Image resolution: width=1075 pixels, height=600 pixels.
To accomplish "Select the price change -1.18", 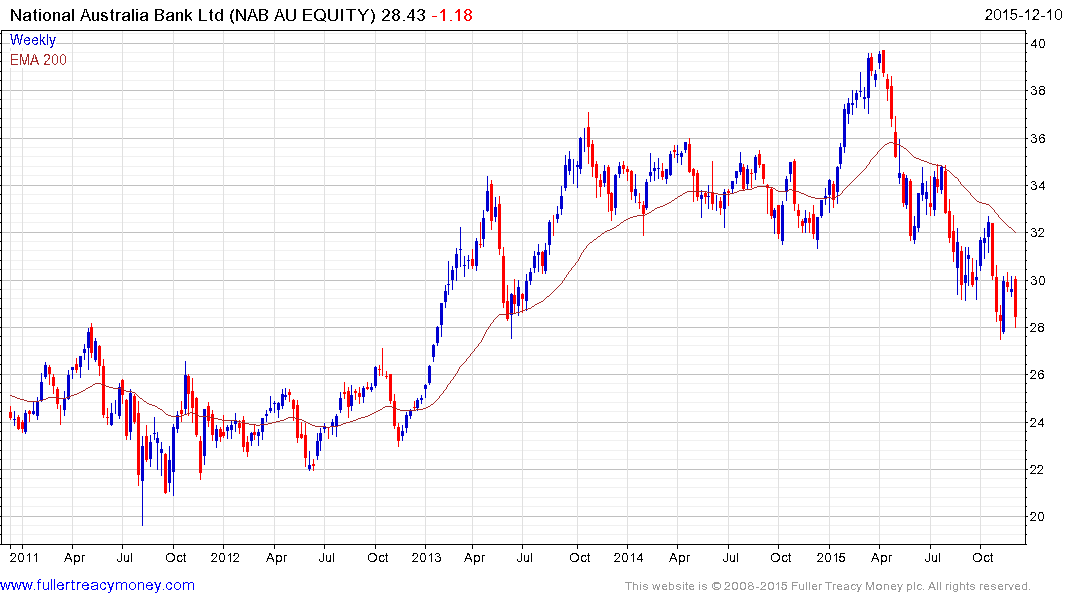I will [x=452, y=15].
